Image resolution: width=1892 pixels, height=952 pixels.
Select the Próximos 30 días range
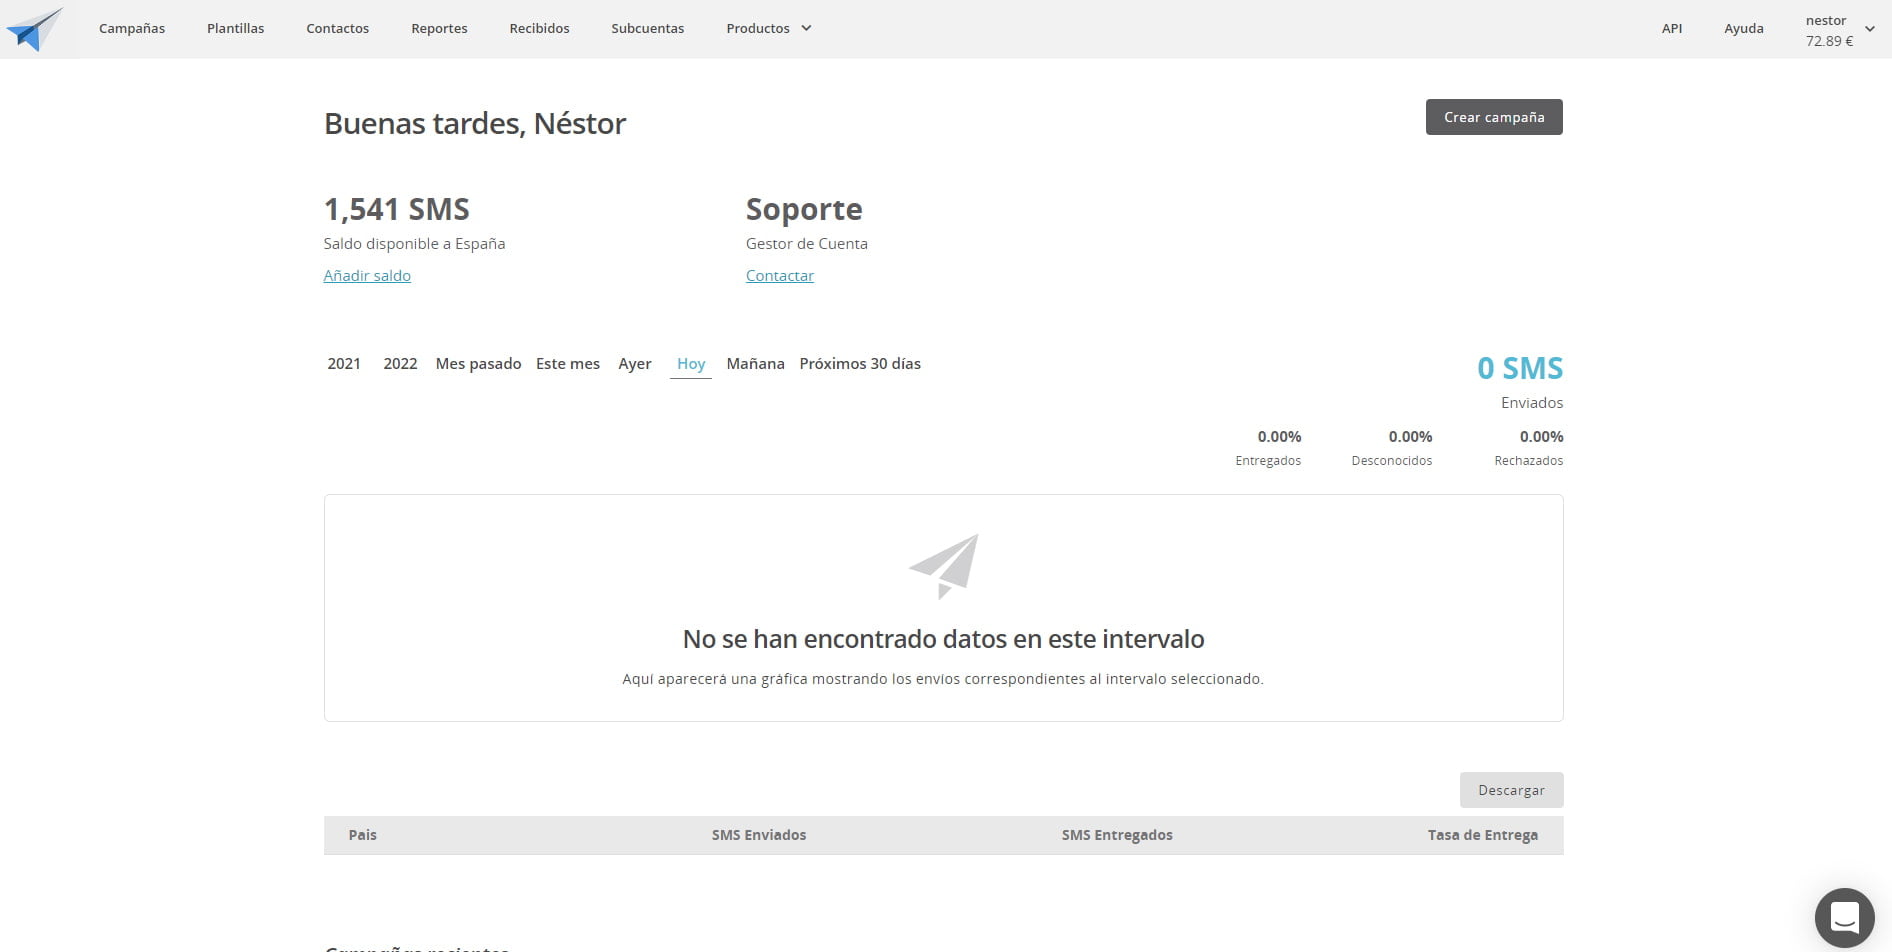tap(860, 363)
